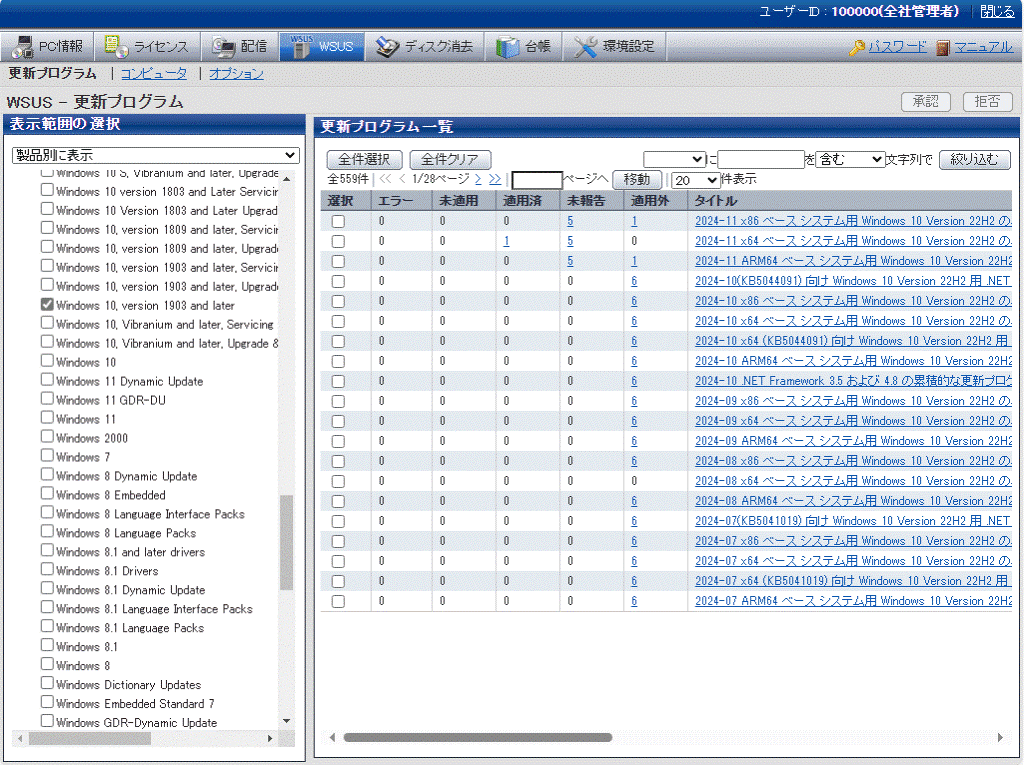The width and height of the screenshot is (1024, 765).
Task: Switch to the 環境設定 tab
Action: pyautogui.click(x=615, y=46)
